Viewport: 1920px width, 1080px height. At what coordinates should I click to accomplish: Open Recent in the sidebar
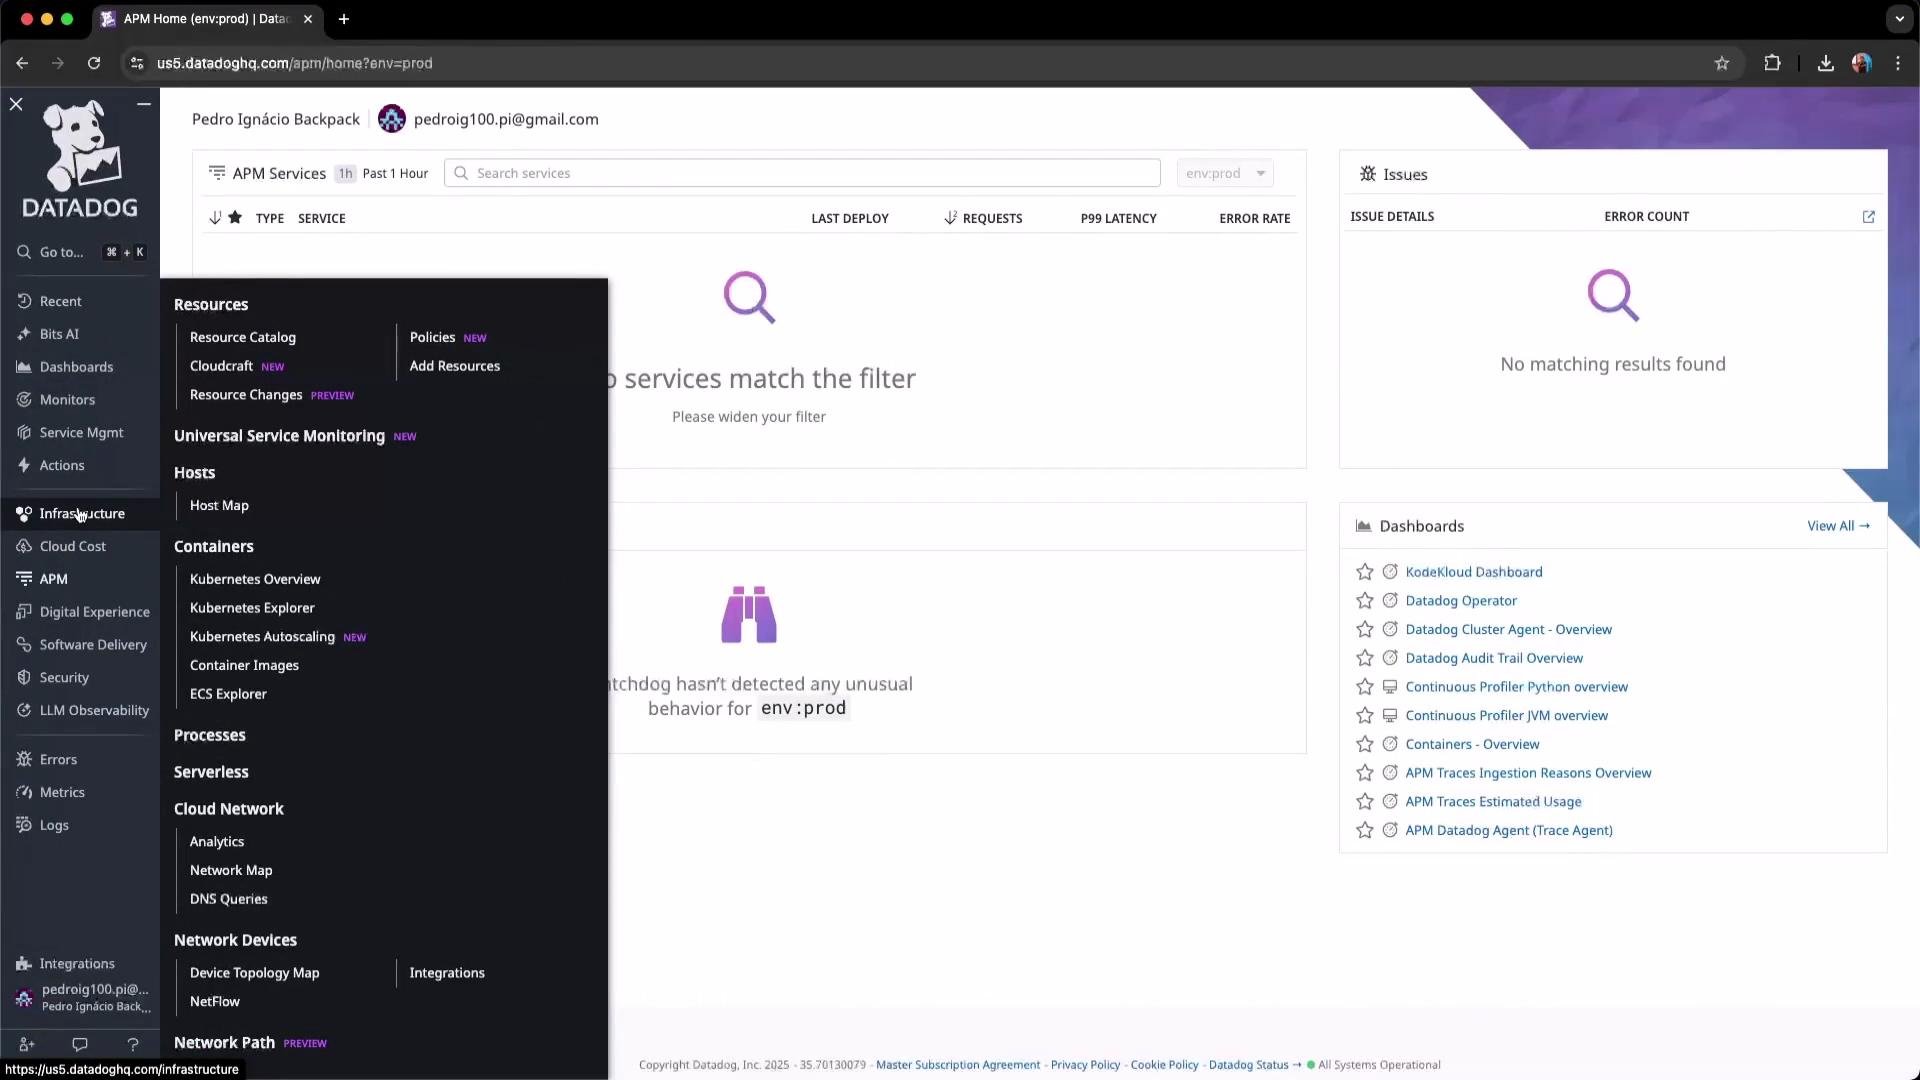coord(60,301)
